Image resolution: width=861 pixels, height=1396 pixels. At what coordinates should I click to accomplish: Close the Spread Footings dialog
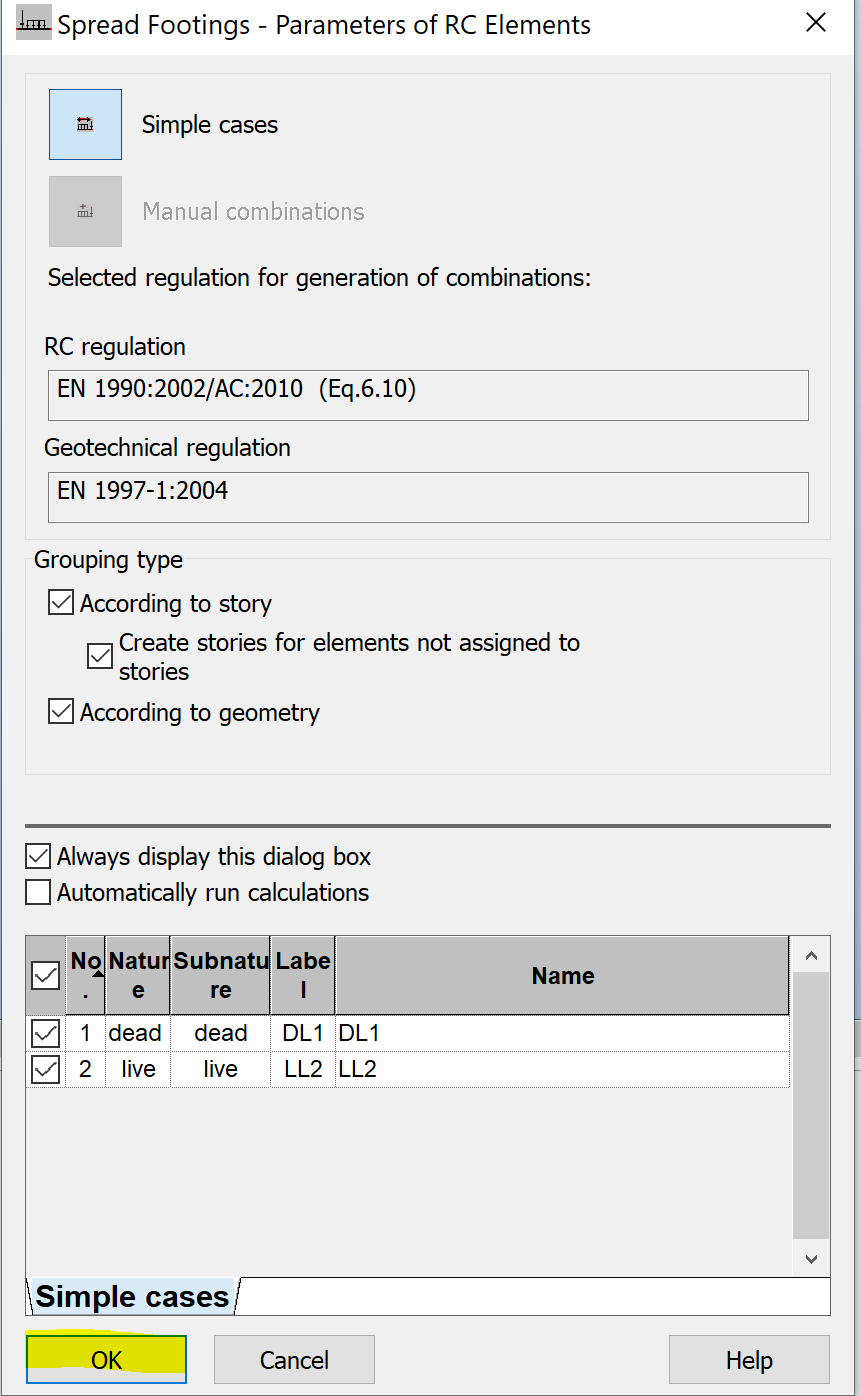pyautogui.click(x=816, y=24)
